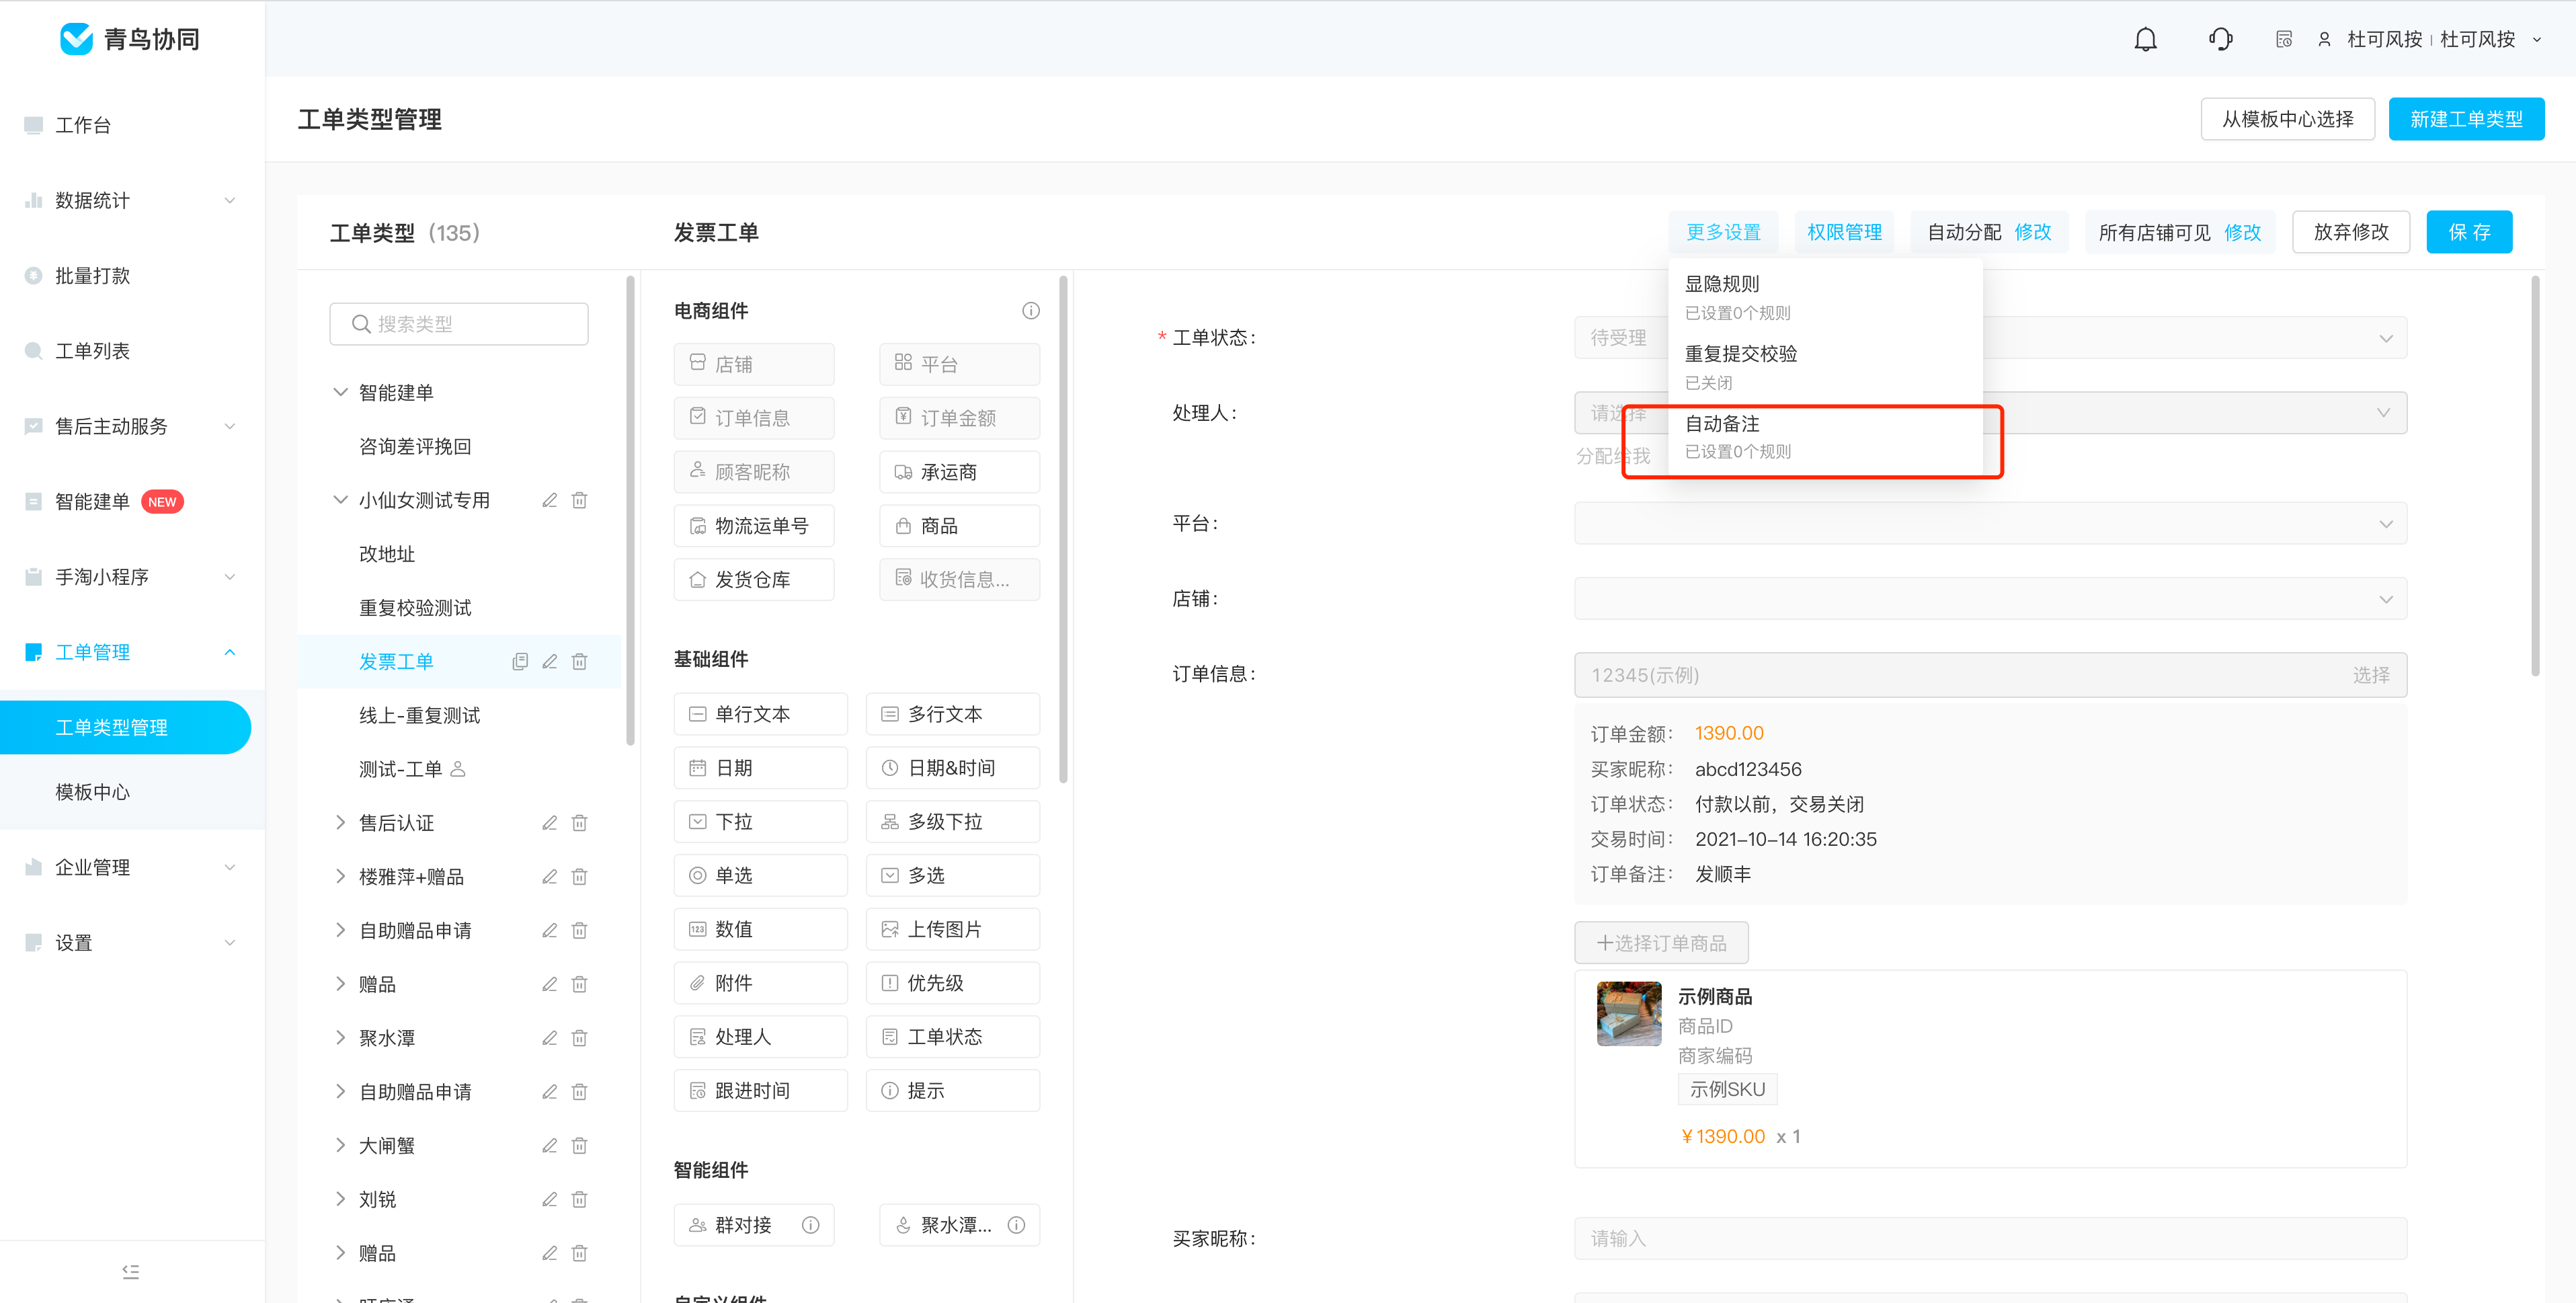Edit 小仙女测试专用 group with pencil icon
Viewport: 2576px width, 1303px height.
click(549, 500)
